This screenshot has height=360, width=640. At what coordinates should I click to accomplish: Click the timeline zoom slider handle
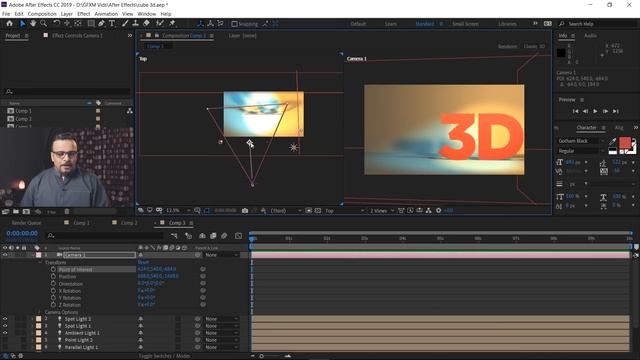point(262,356)
